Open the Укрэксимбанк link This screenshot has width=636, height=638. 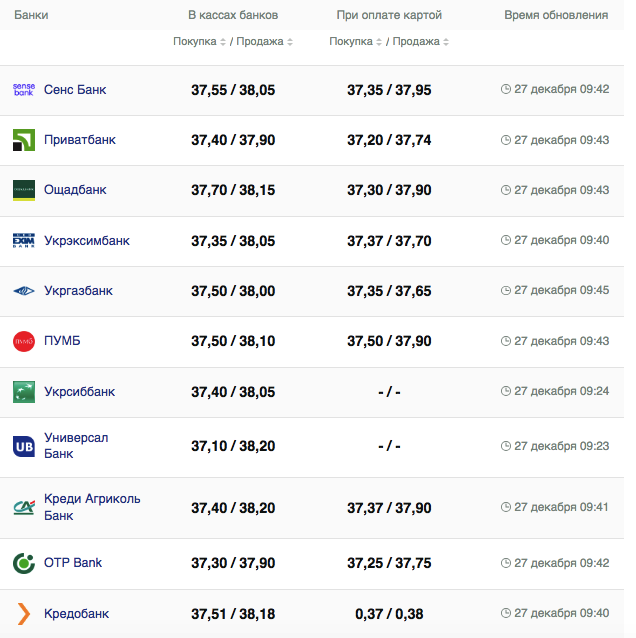[87, 241]
